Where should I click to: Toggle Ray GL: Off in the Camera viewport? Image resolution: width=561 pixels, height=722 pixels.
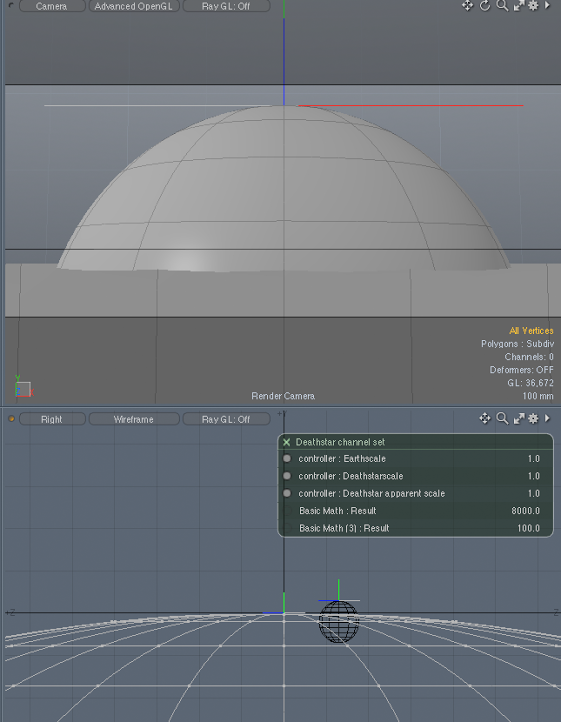[x=226, y=6]
